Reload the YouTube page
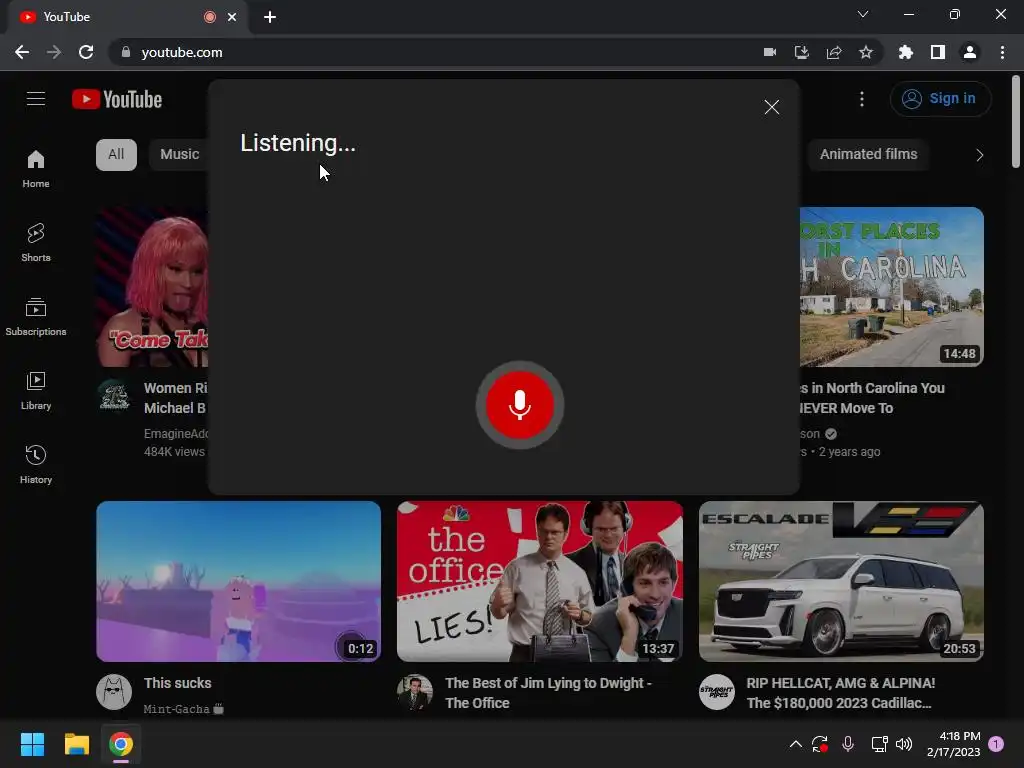Viewport: 1024px width, 768px height. coord(86,52)
